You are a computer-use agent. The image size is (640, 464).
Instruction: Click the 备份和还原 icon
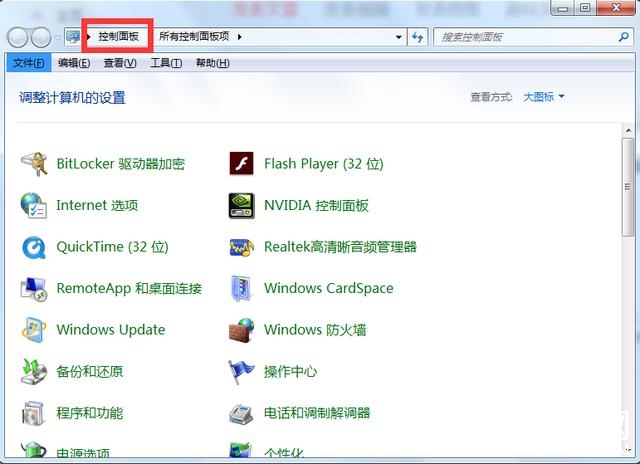(34, 372)
